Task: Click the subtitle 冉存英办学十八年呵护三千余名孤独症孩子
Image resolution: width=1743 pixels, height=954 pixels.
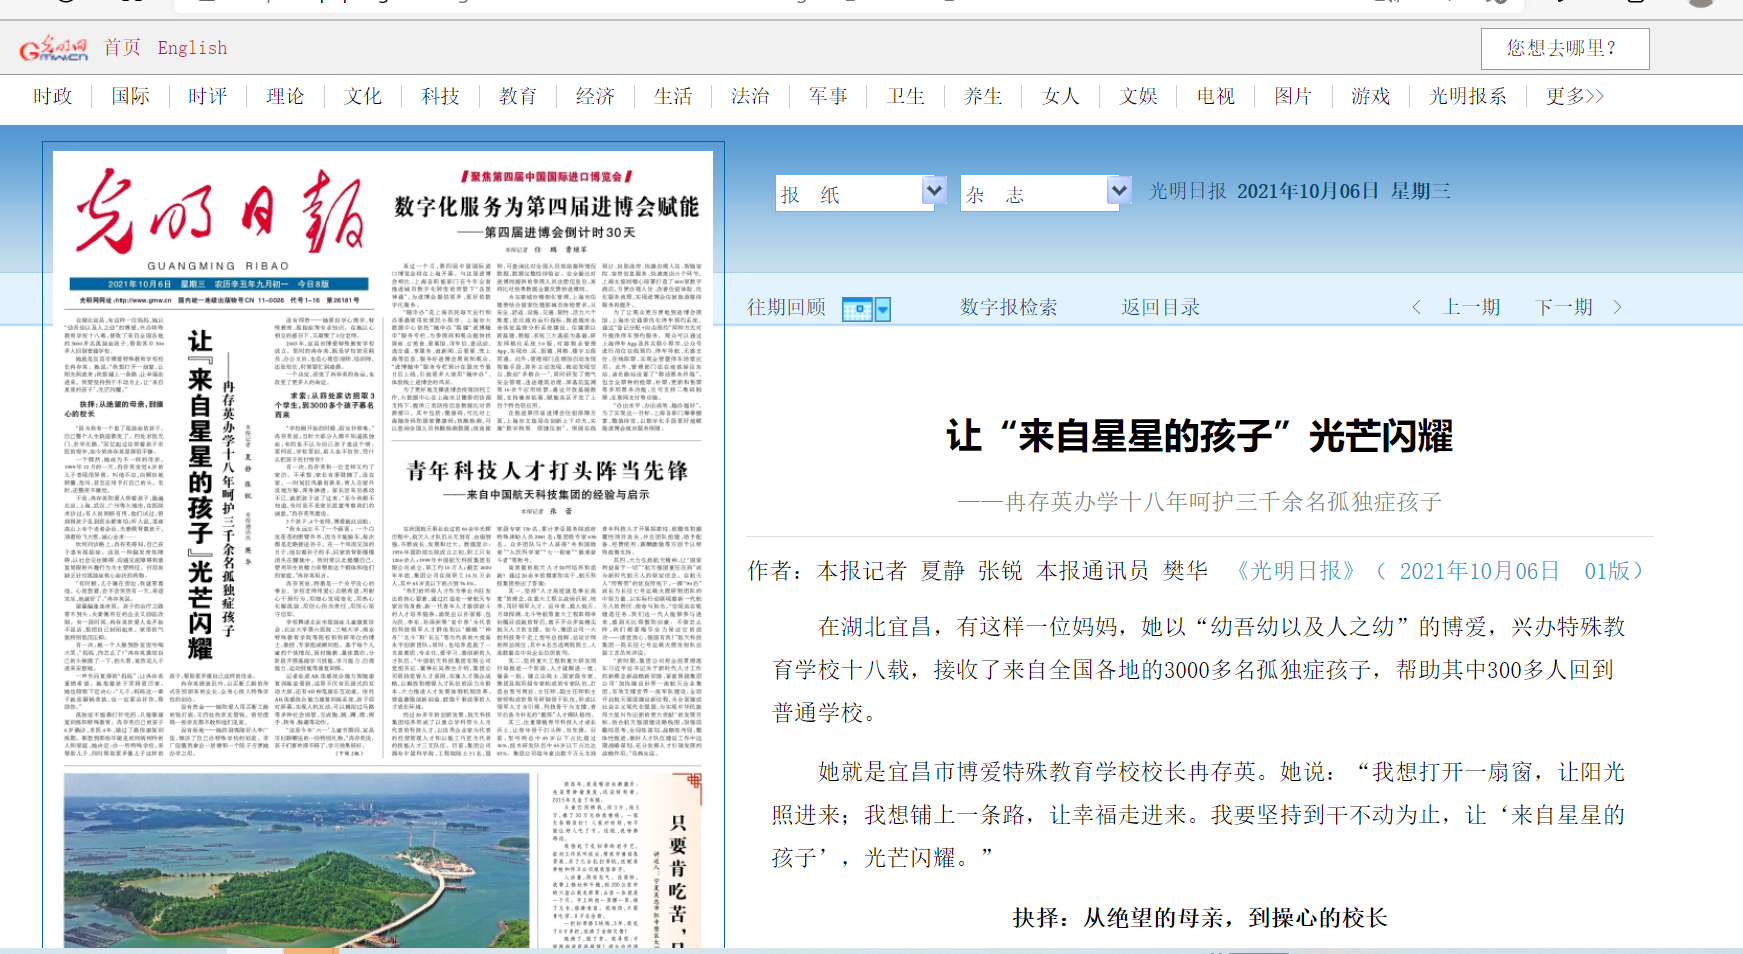Action: 1199,502
